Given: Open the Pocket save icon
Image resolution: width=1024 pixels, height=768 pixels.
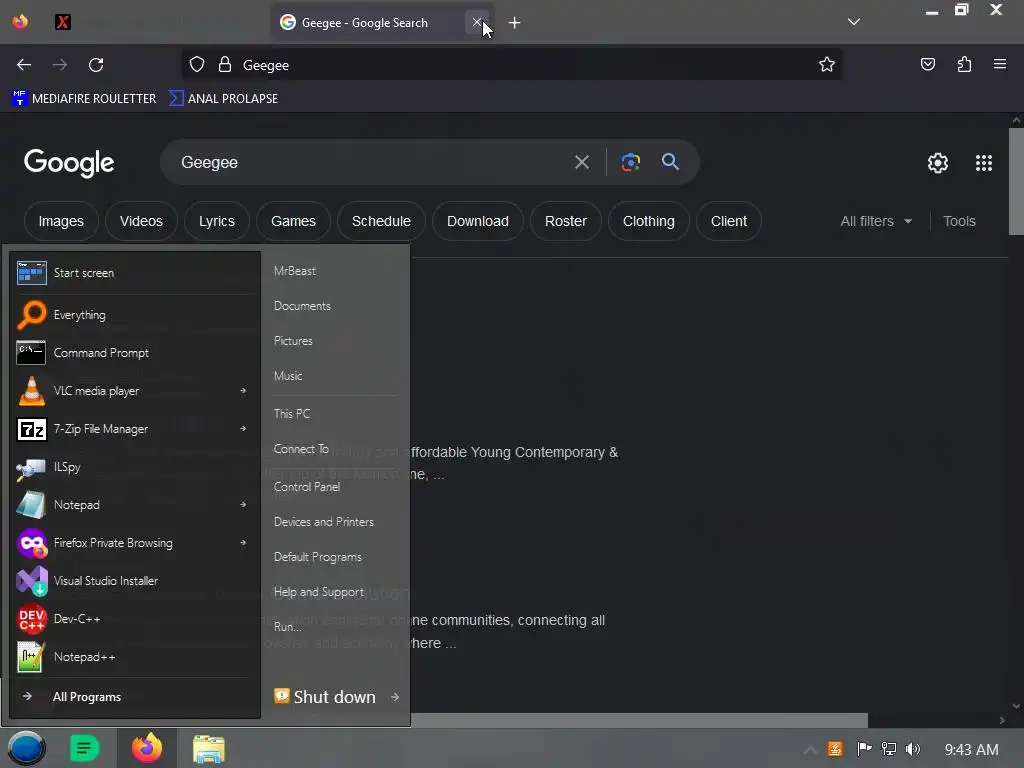Looking at the screenshot, I should (927, 64).
